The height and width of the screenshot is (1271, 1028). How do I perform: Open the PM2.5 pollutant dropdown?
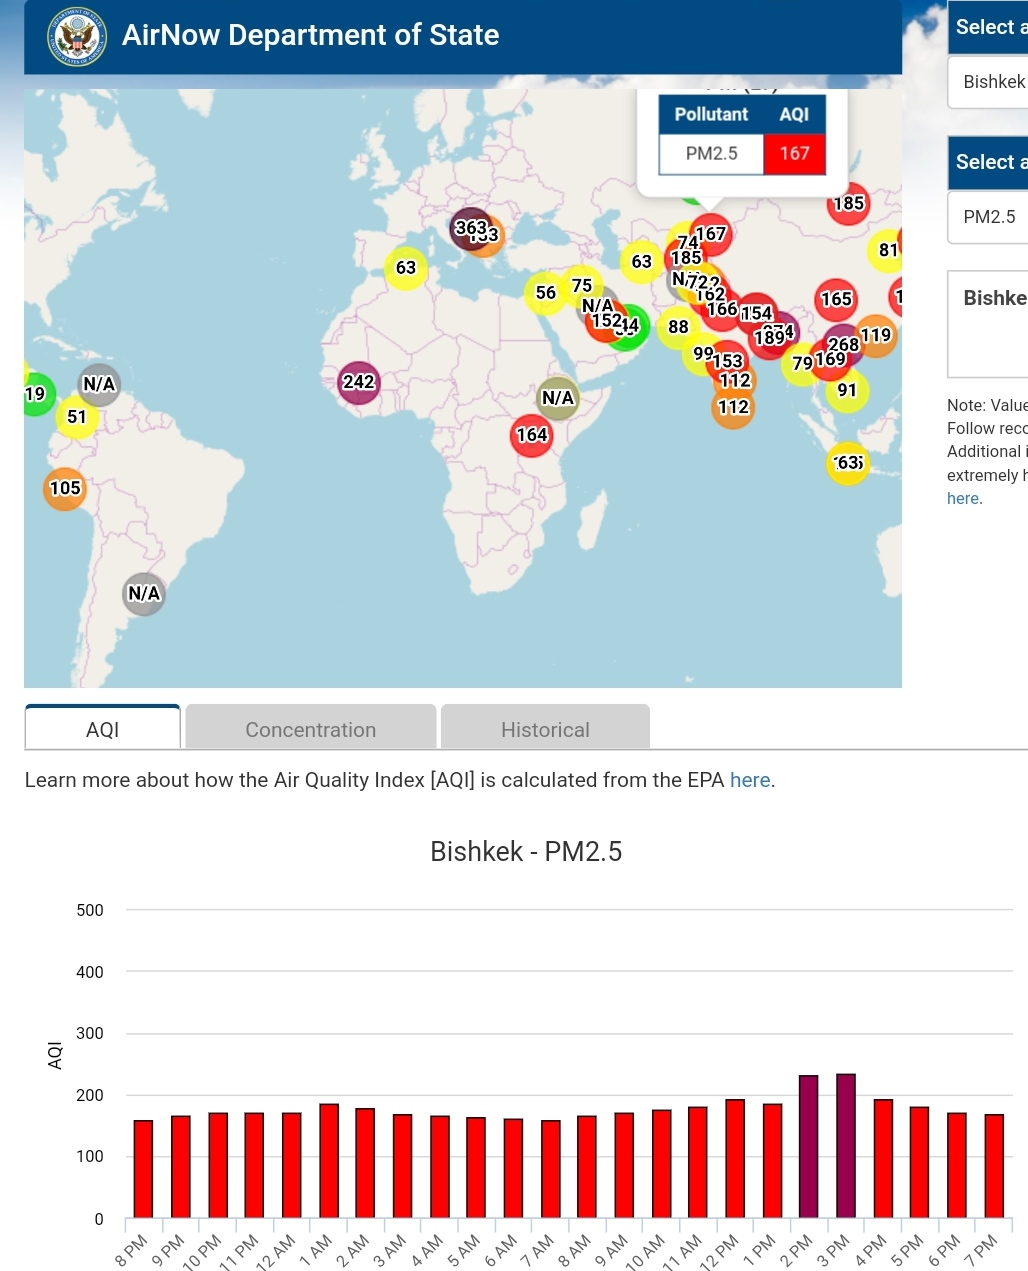990,217
